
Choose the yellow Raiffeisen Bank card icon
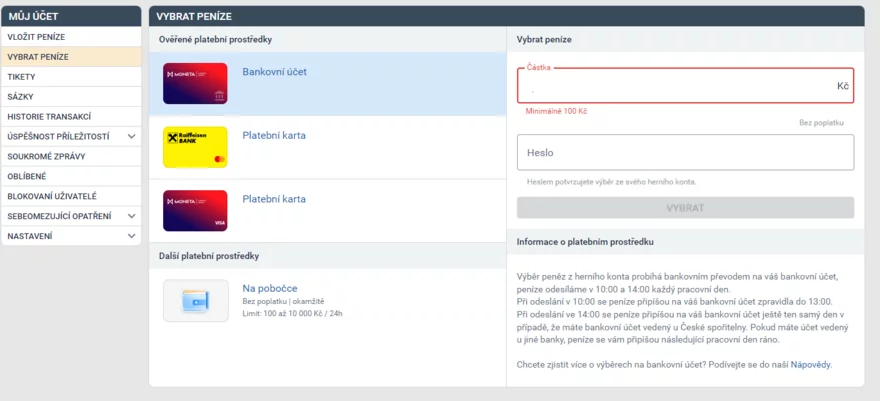pyautogui.click(x=195, y=147)
